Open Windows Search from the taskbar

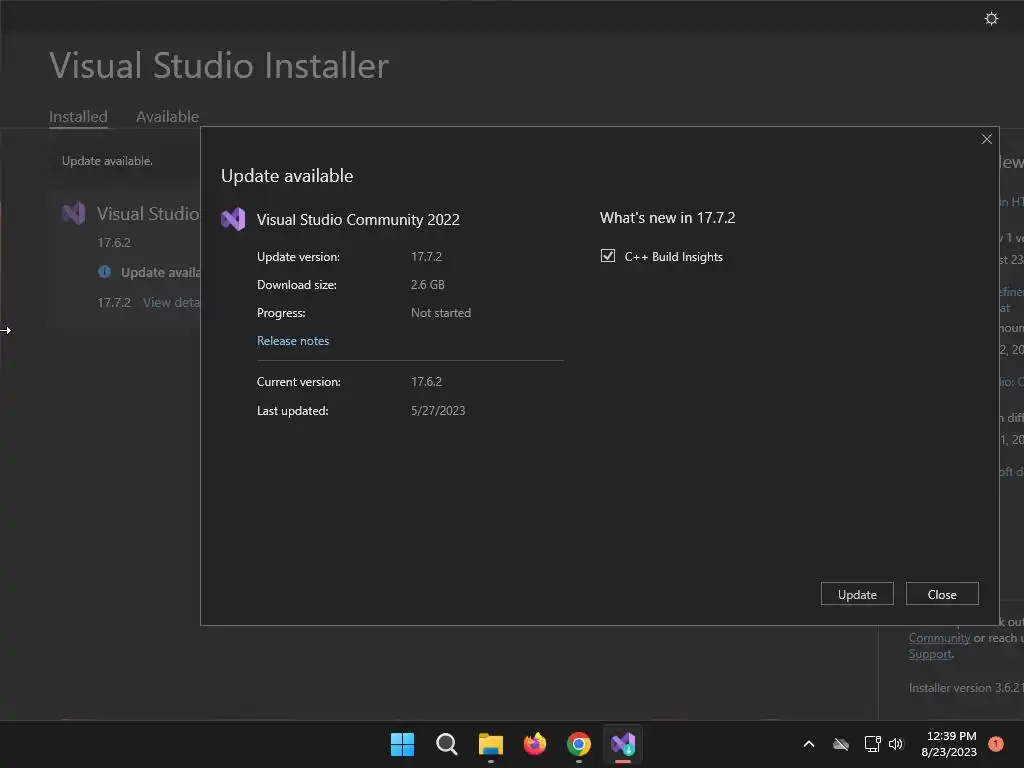(x=447, y=744)
